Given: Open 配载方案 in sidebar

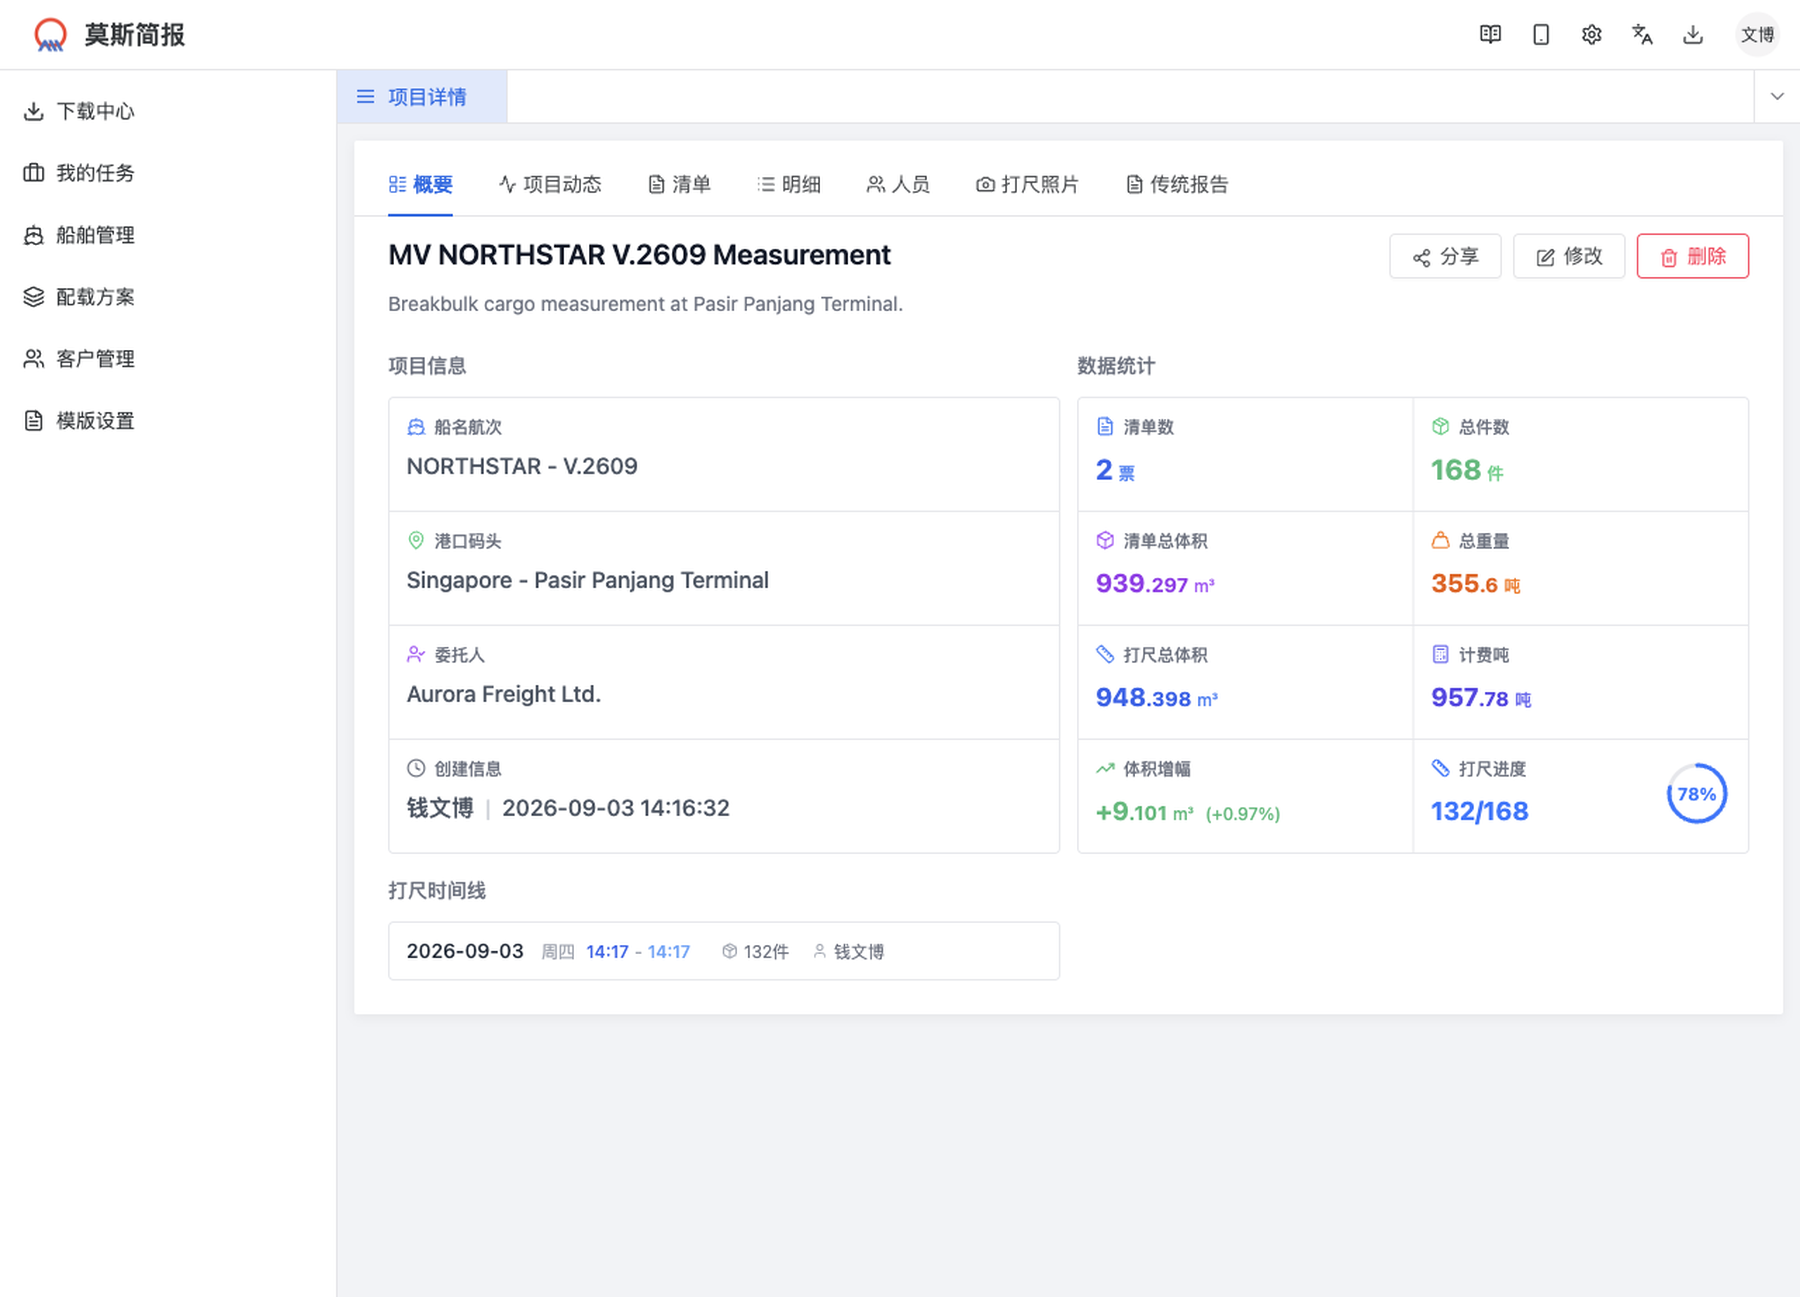Looking at the screenshot, I should [168, 297].
